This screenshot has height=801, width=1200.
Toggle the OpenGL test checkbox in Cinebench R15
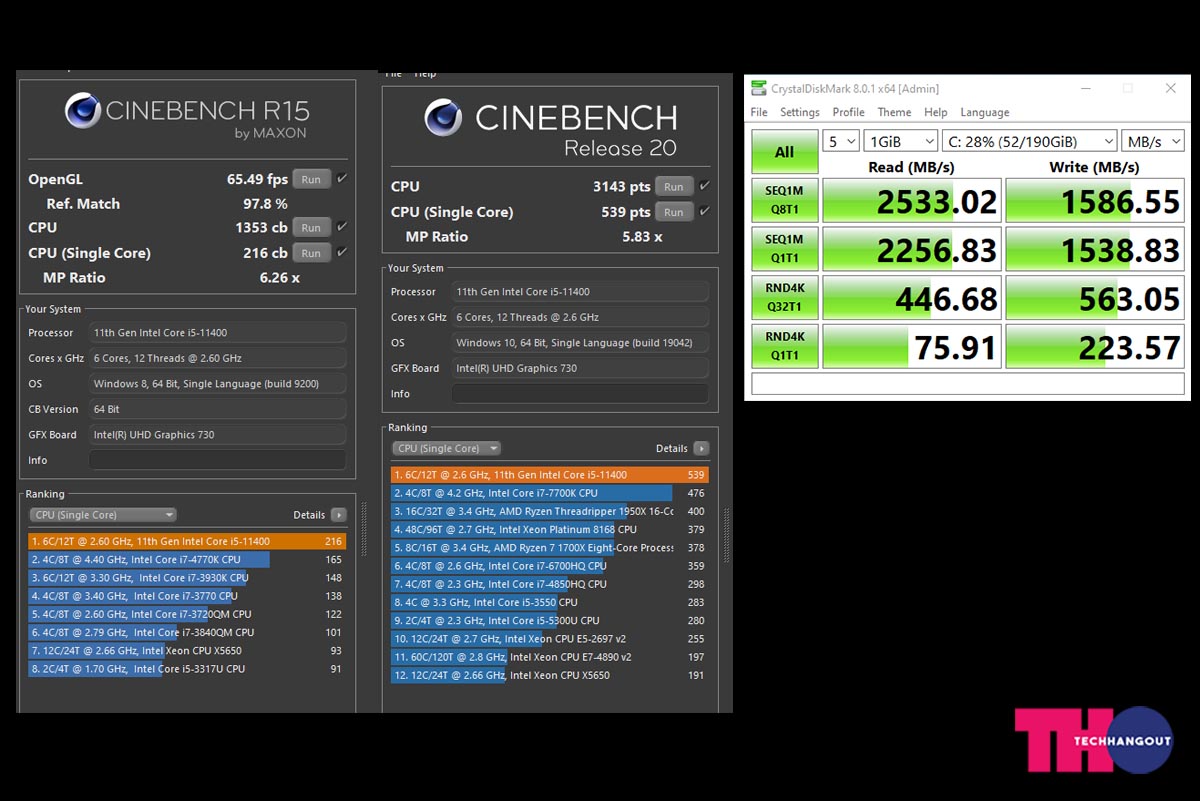click(x=342, y=179)
